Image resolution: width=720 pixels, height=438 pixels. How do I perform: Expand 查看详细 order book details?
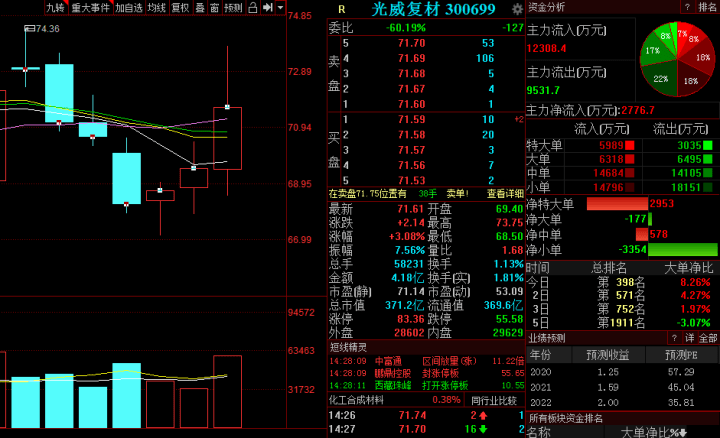[503, 194]
